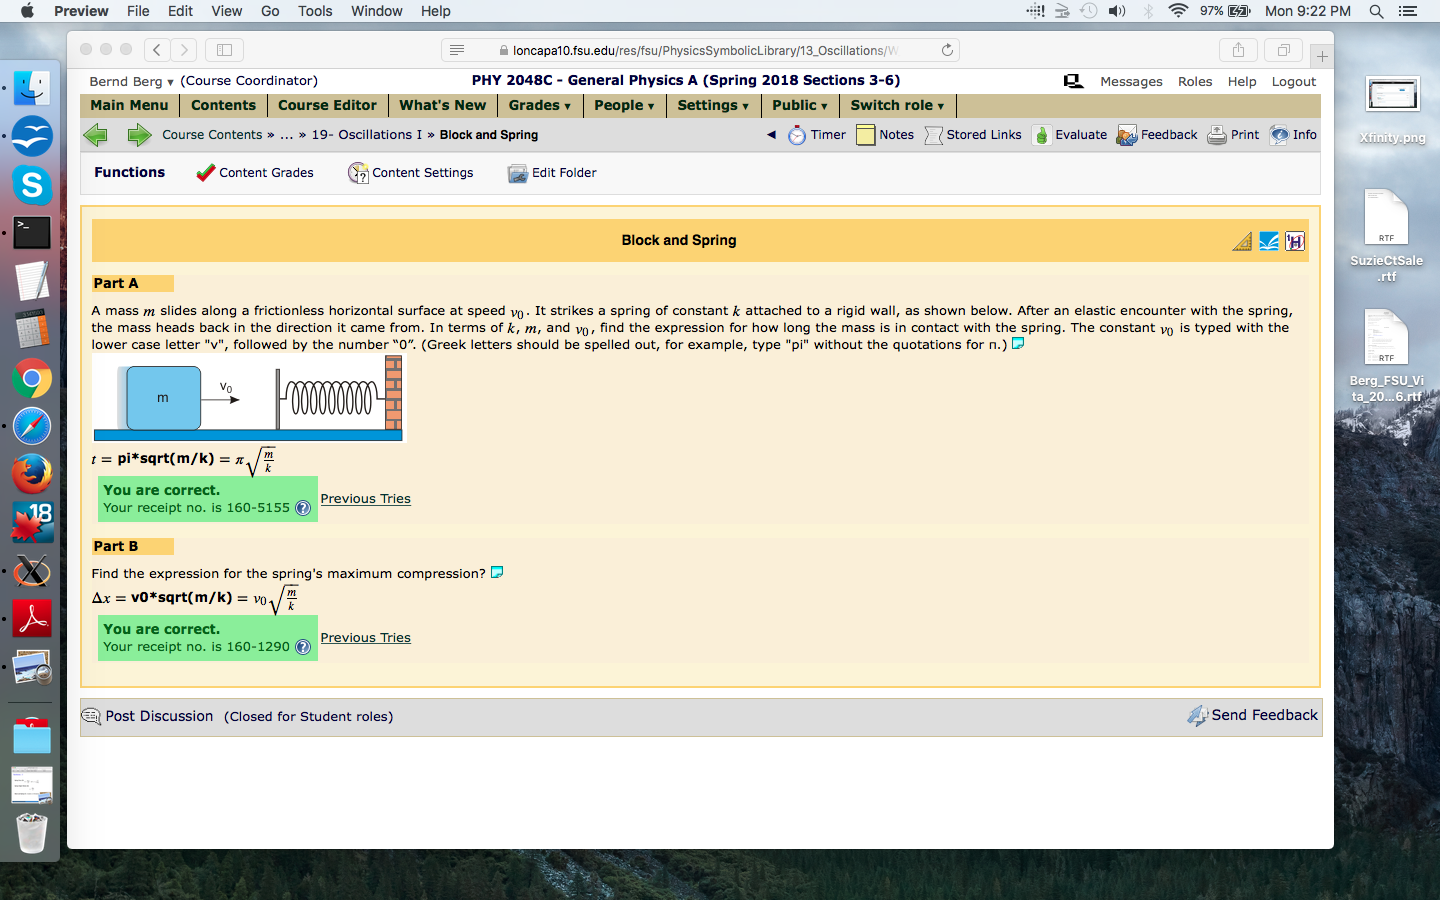Click the Safari address bar
Screen dimensions: 1440x900
tap(700, 50)
